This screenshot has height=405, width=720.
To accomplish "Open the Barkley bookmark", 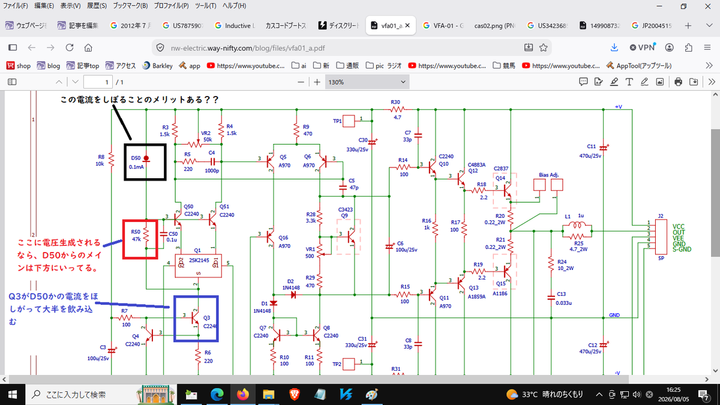I will (x=158, y=66).
